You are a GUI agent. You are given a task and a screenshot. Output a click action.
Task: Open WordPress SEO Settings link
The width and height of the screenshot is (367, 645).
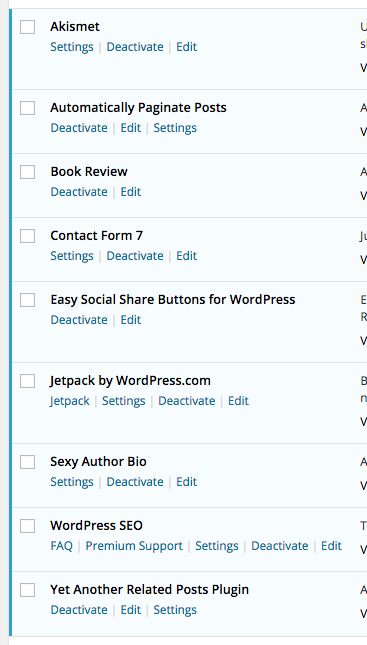(217, 546)
